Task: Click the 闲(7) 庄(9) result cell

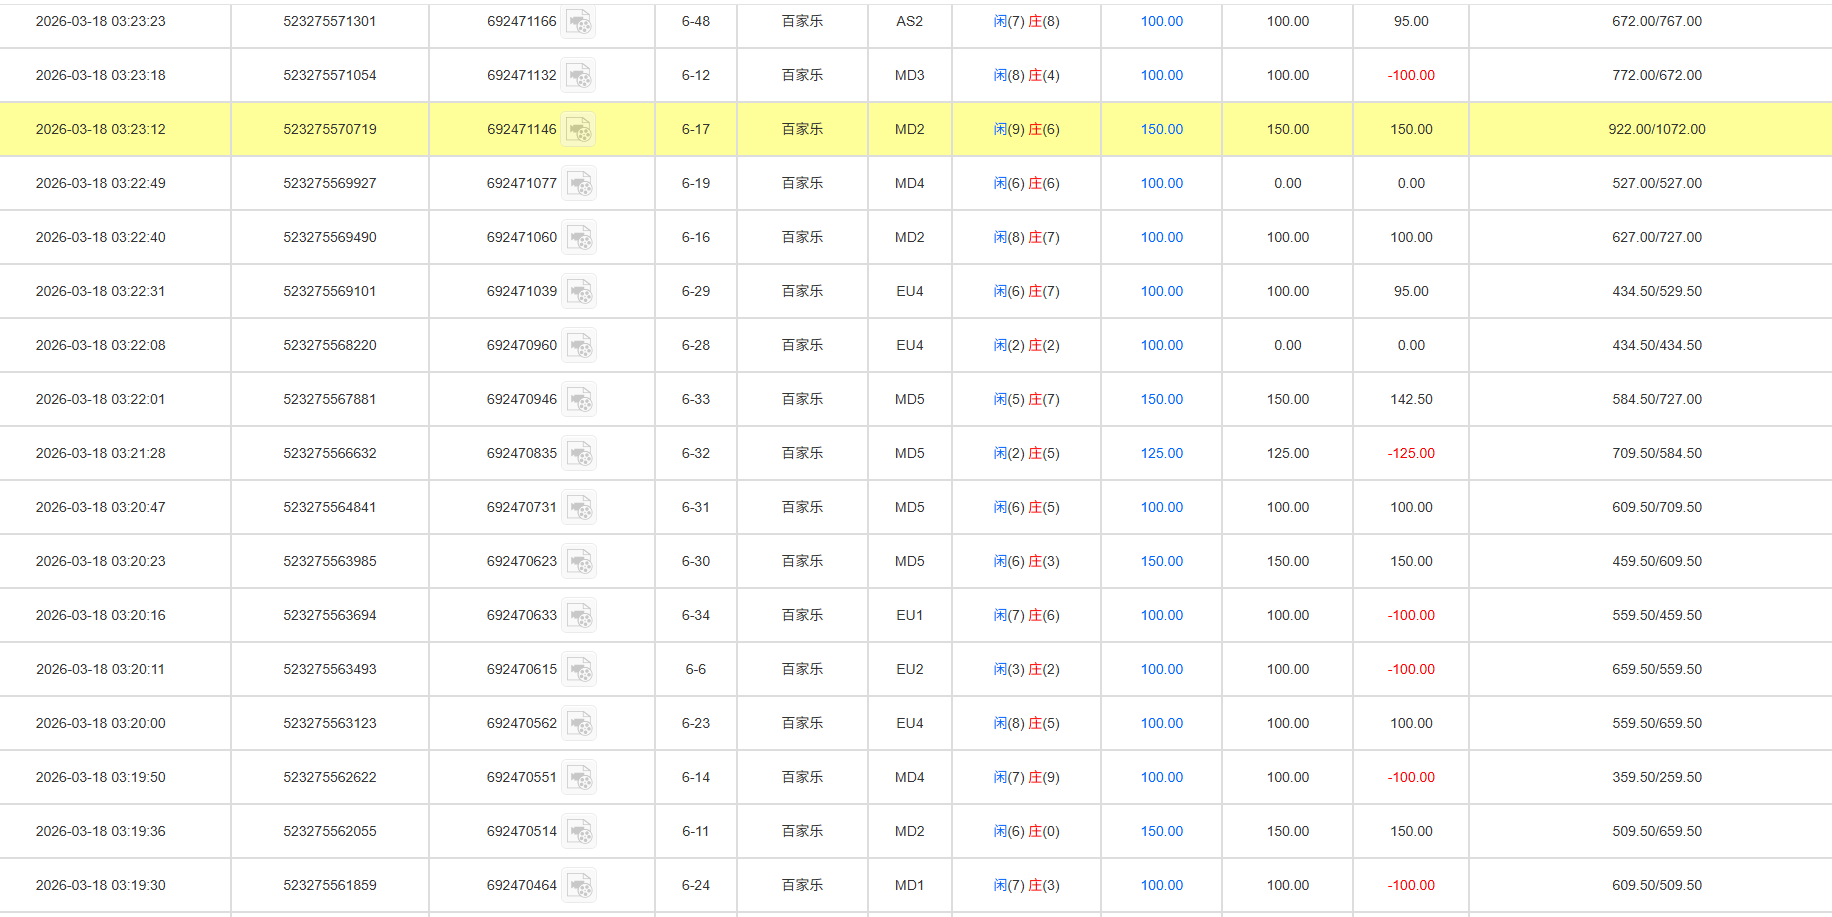Action: click(x=1027, y=777)
